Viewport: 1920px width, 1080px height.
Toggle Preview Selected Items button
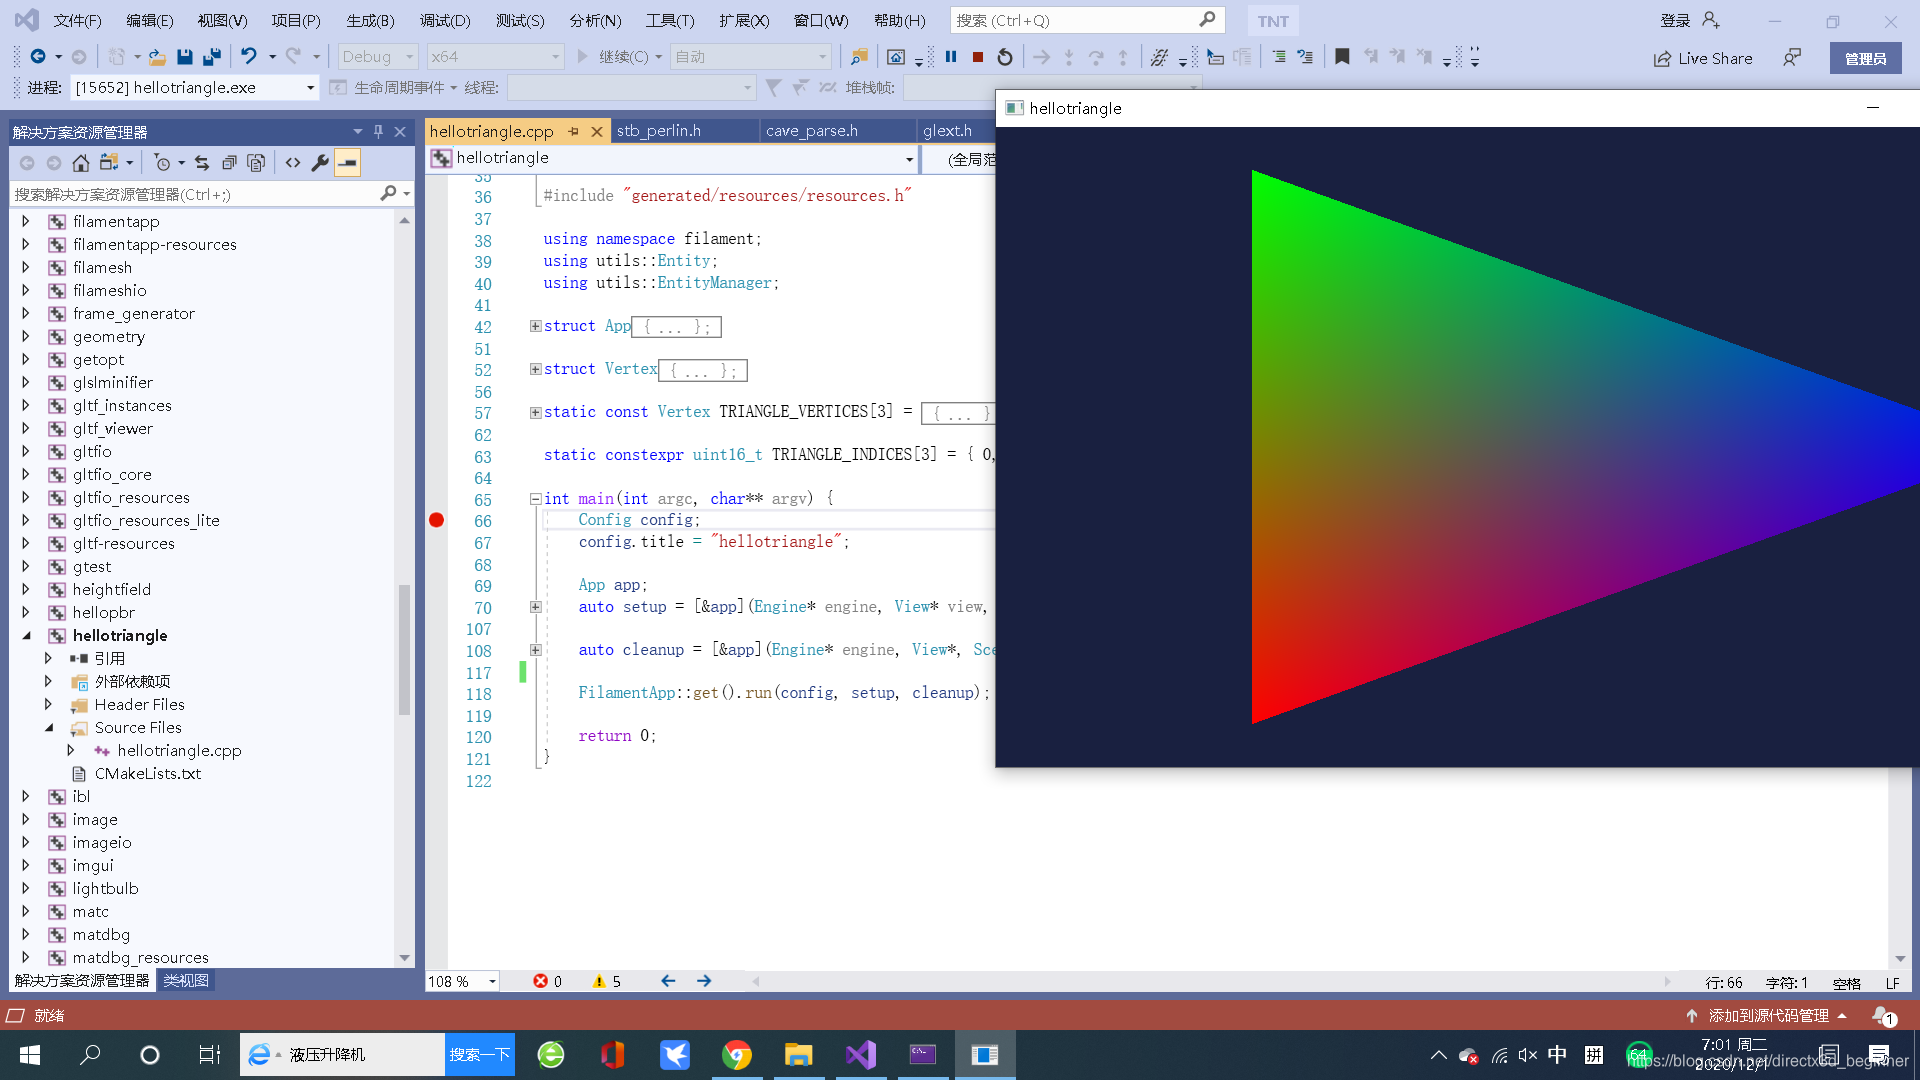[347, 162]
